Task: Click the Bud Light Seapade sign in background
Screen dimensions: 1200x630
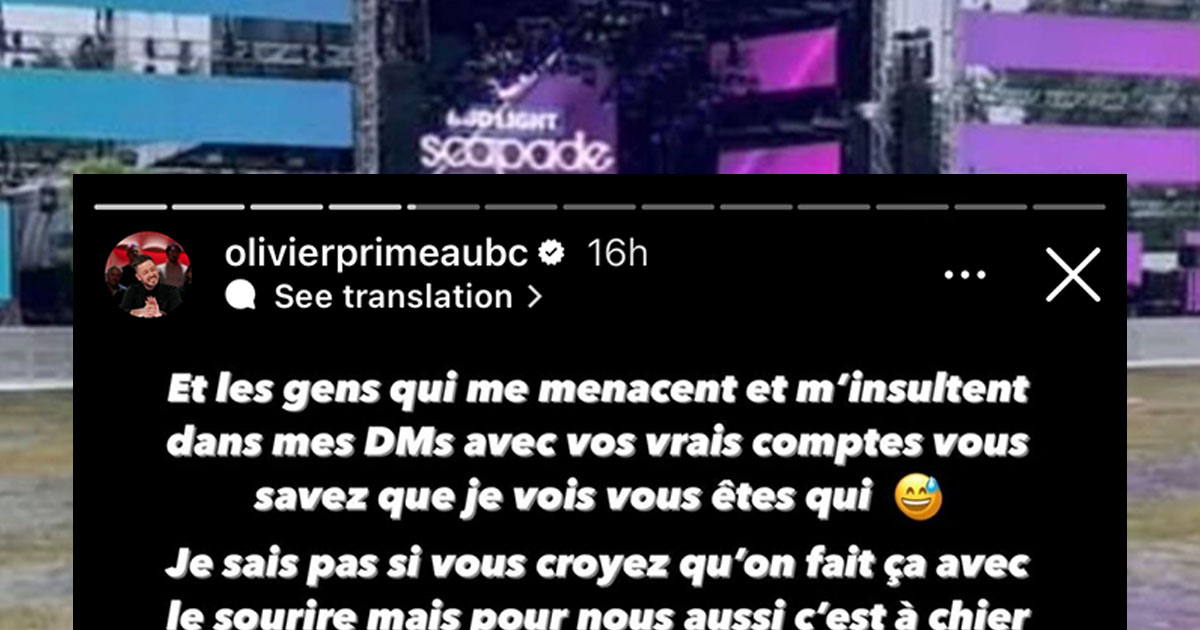Action: (x=514, y=142)
